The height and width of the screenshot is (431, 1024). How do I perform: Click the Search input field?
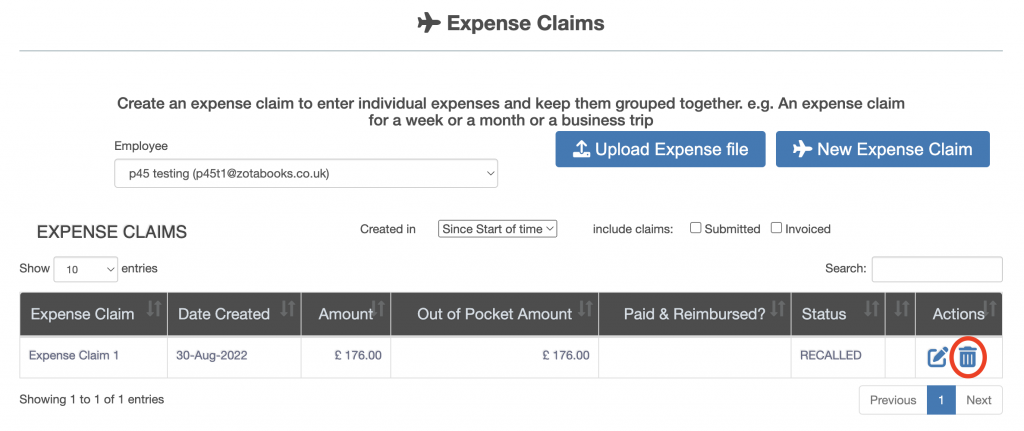point(937,269)
